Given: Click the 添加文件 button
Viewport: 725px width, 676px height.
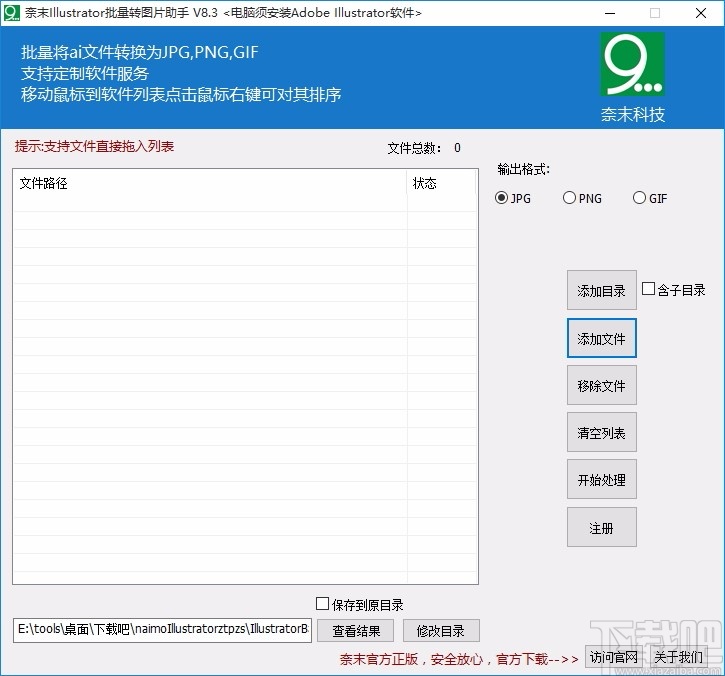Looking at the screenshot, I should (x=602, y=338).
